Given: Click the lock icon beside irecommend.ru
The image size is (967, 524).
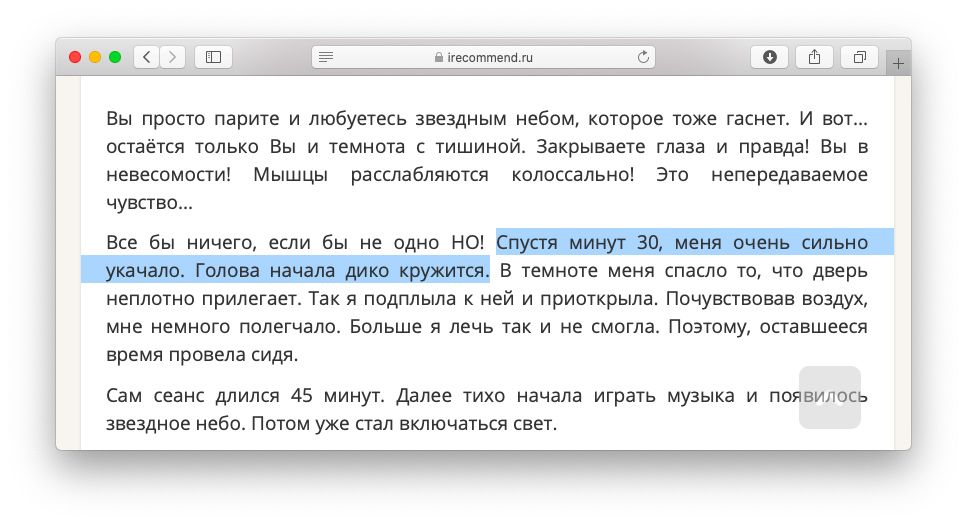Looking at the screenshot, I should pos(438,57).
